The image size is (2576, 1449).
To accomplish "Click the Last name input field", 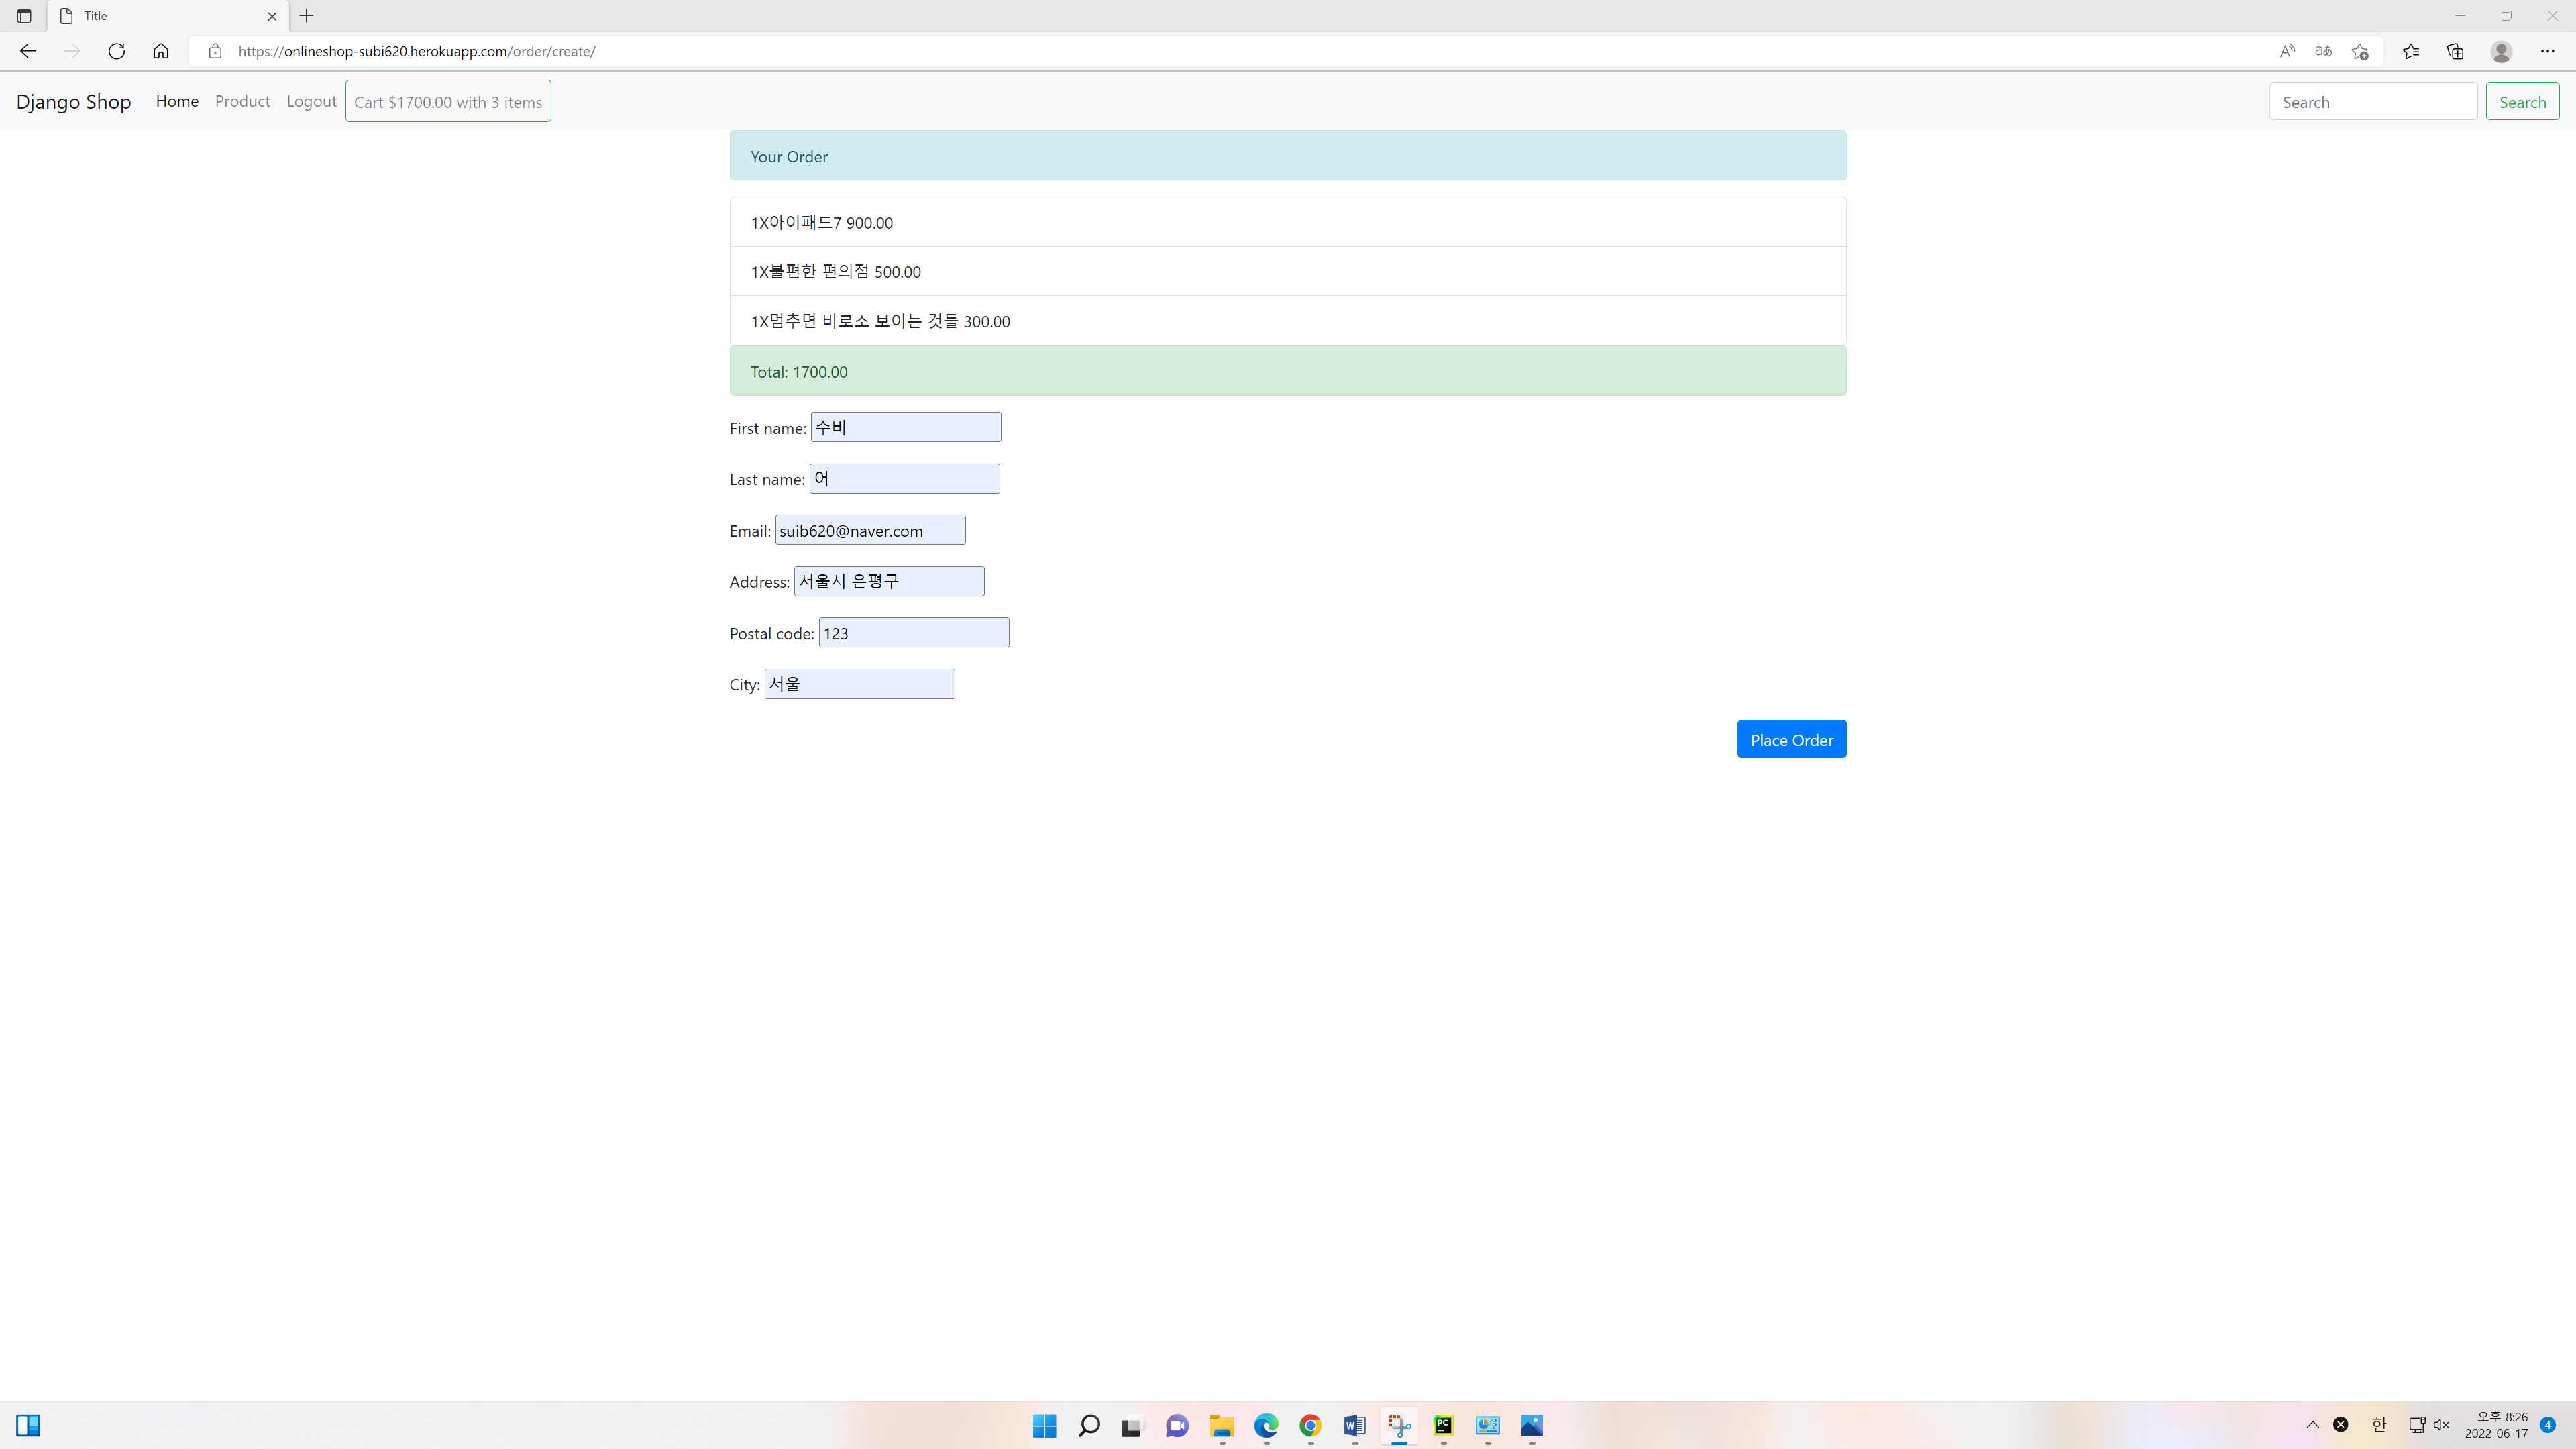I will (904, 478).
